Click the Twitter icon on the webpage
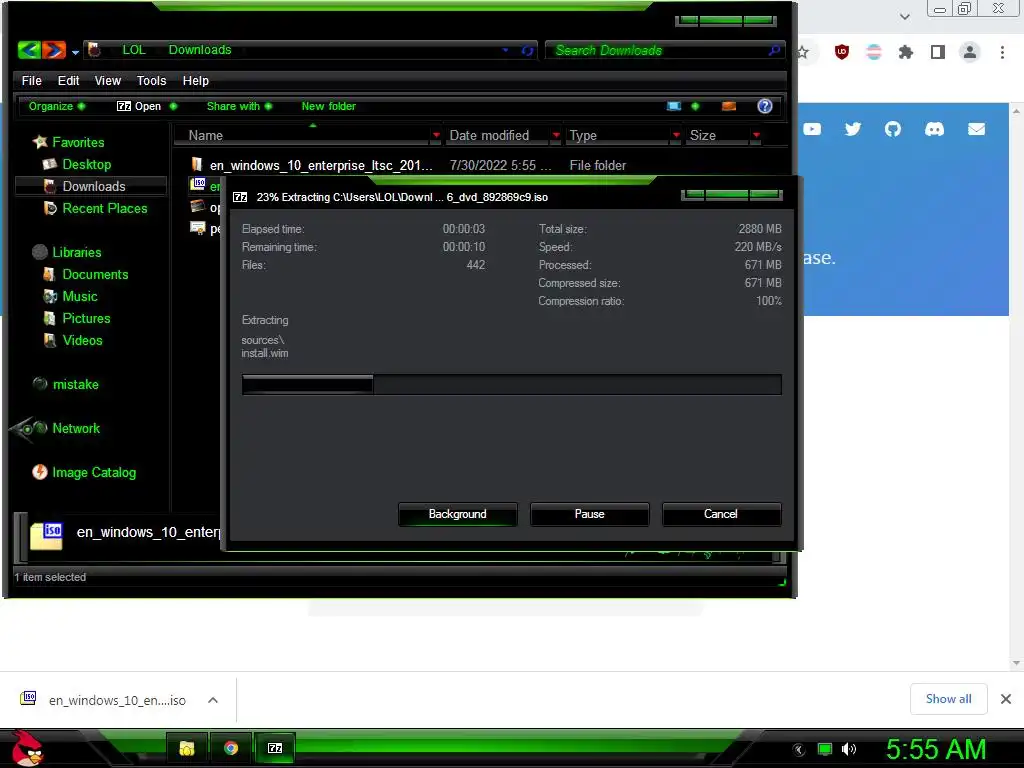The image size is (1024, 768). coord(852,129)
